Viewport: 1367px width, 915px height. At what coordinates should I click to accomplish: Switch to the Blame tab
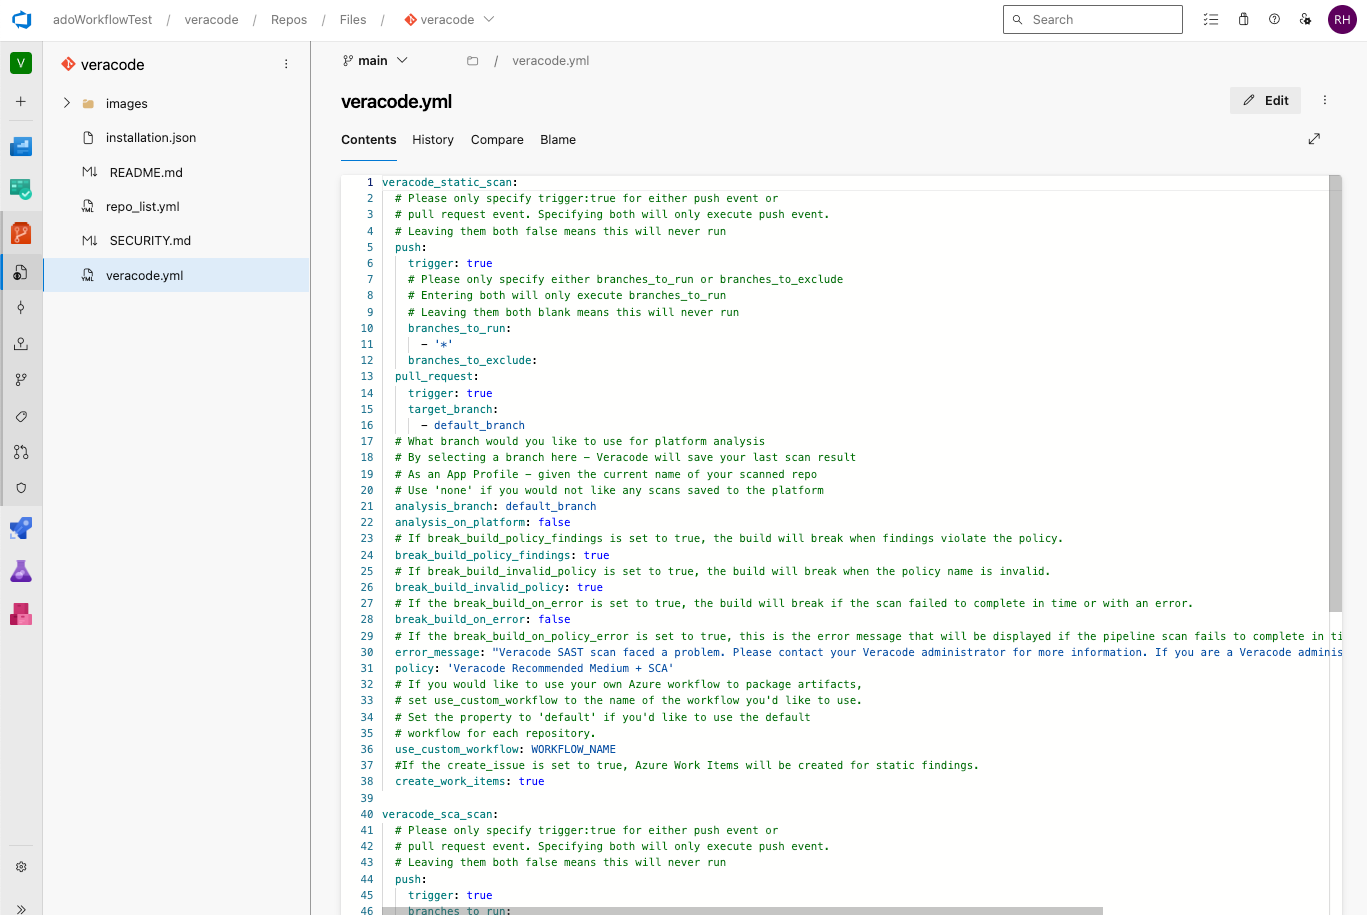click(558, 140)
